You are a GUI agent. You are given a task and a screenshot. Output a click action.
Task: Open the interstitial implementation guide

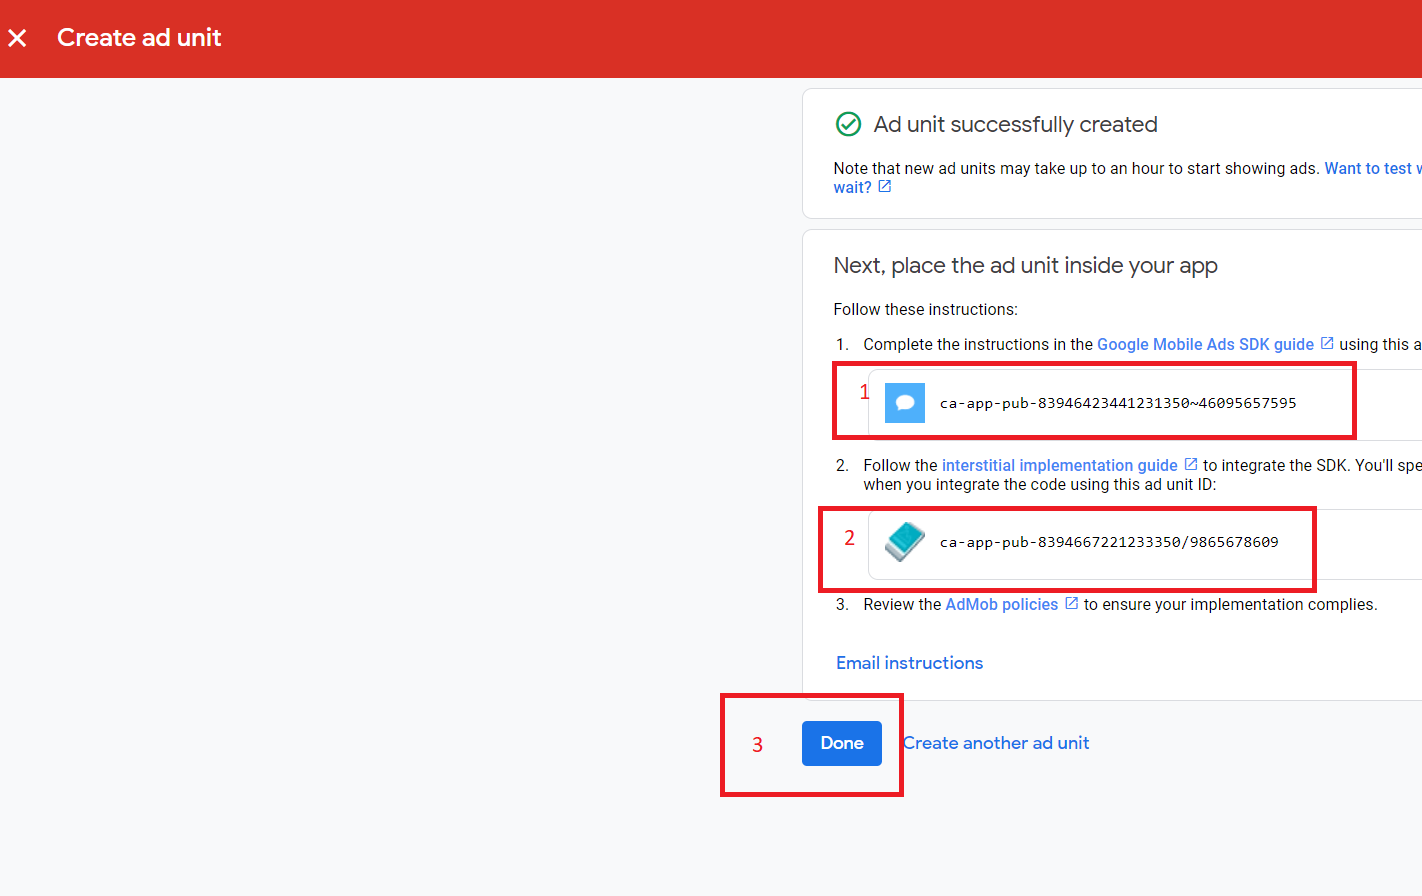pyautogui.click(x=1059, y=464)
